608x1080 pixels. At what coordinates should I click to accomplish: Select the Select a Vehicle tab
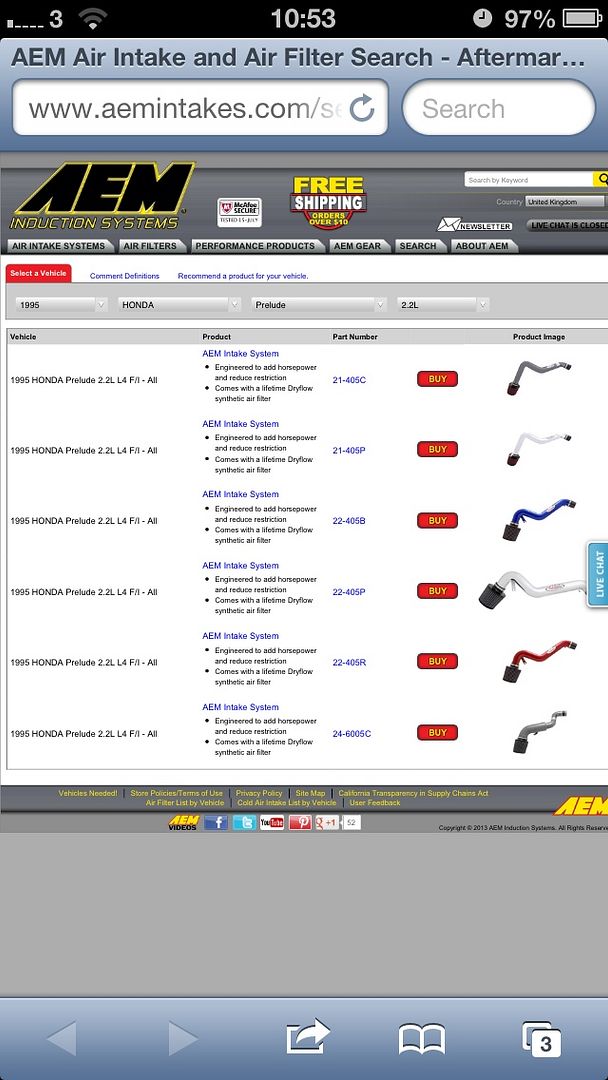(x=39, y=273)
